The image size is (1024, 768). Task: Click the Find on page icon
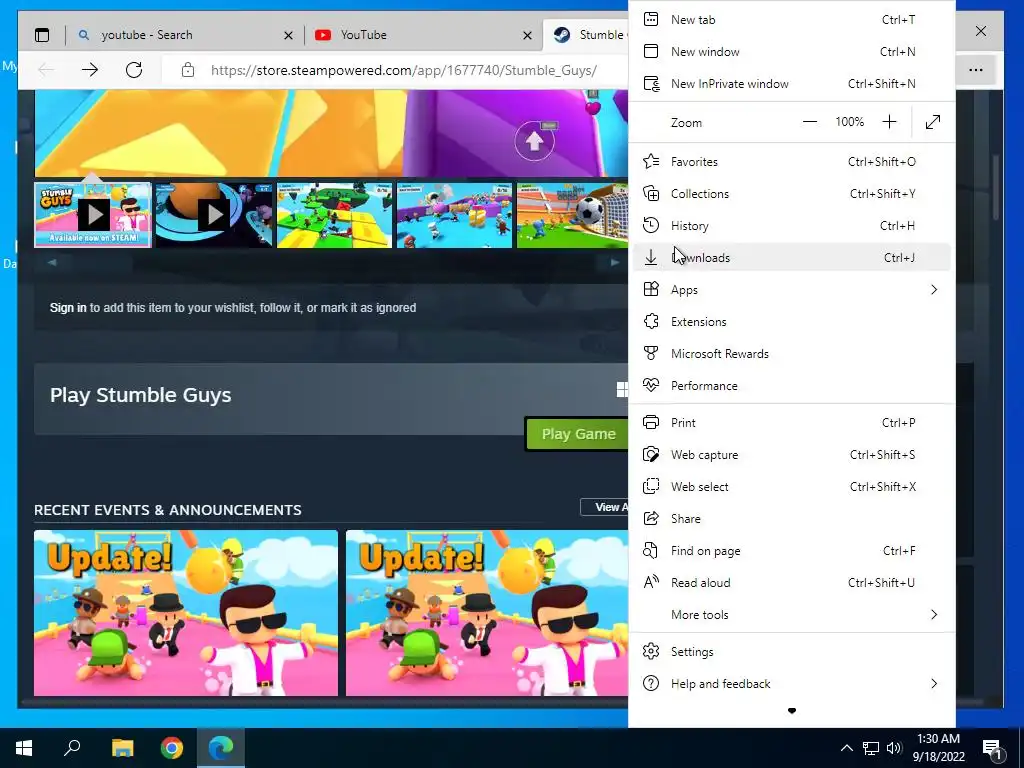pyautogui.click(x=651, y=551)
